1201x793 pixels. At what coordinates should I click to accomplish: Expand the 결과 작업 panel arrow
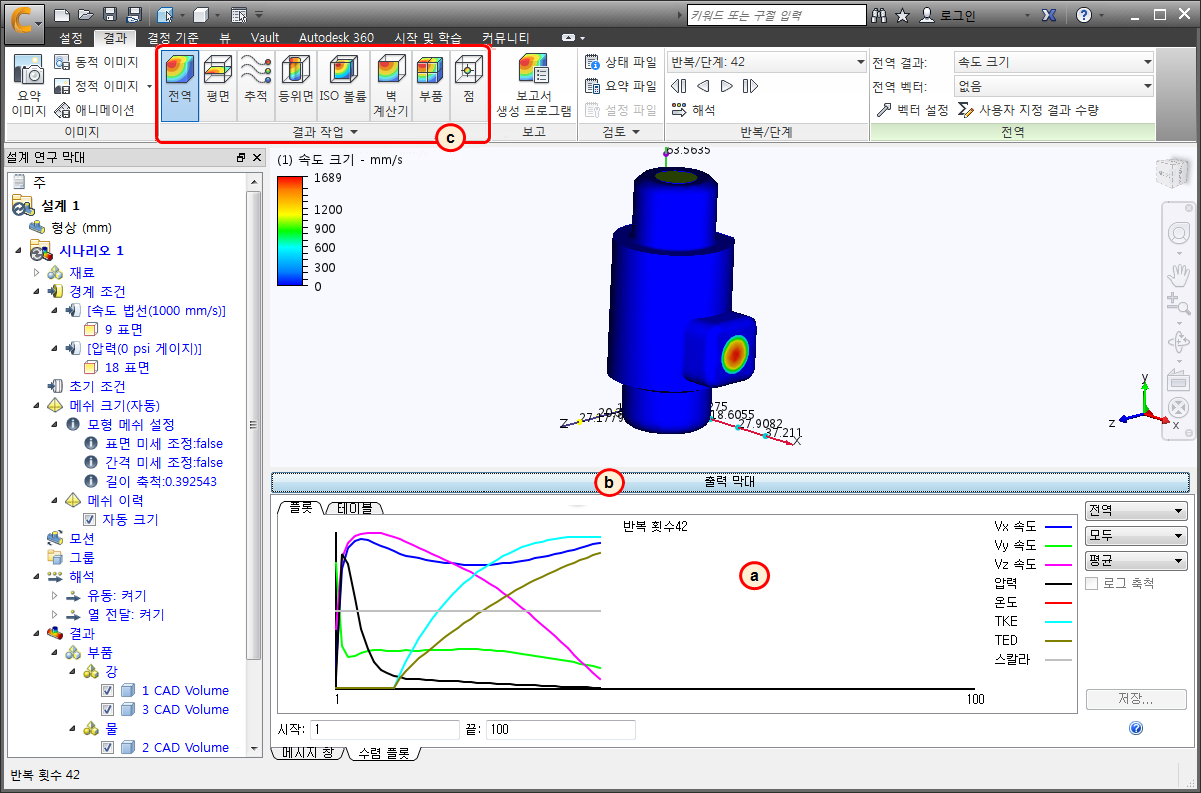point(354,132)
